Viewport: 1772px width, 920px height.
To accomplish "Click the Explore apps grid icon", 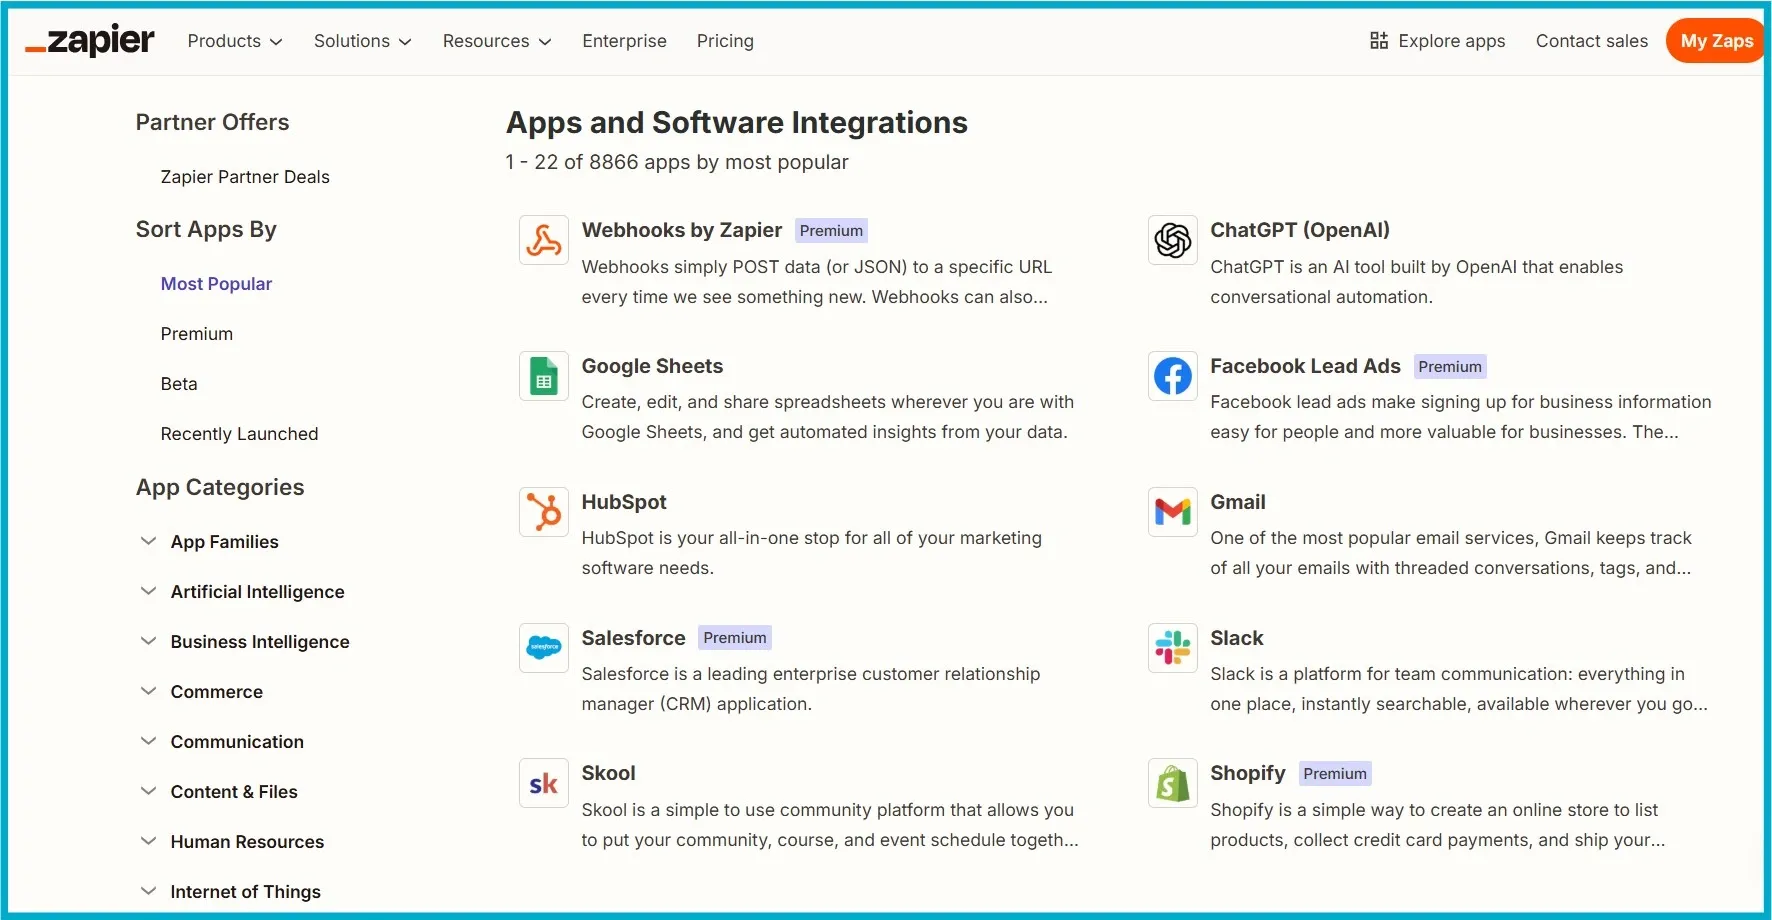I will click(x=1378, y=41).
